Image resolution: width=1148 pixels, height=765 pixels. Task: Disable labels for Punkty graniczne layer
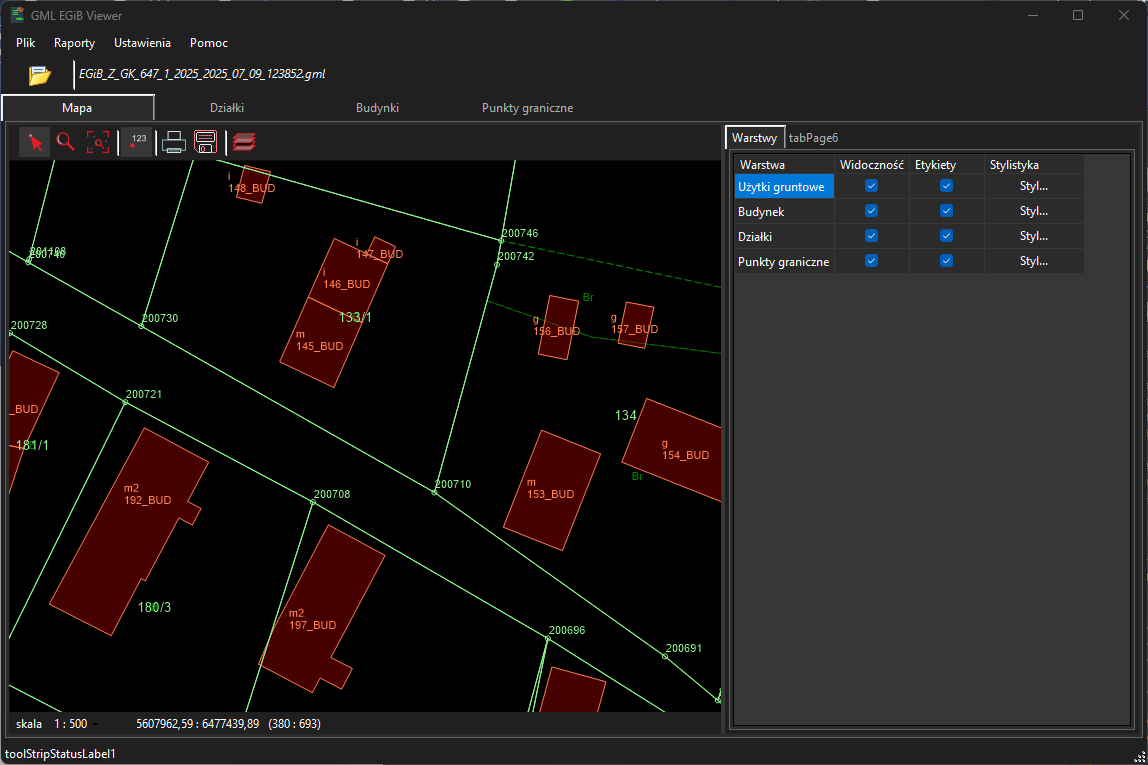[x=946, y=261]
